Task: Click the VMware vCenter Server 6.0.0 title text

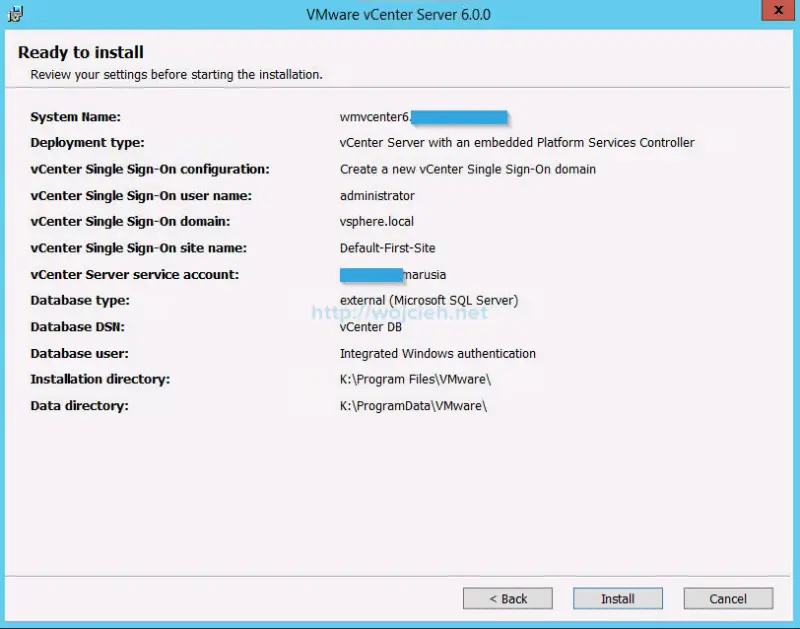Action: click(x=400, y=13)
